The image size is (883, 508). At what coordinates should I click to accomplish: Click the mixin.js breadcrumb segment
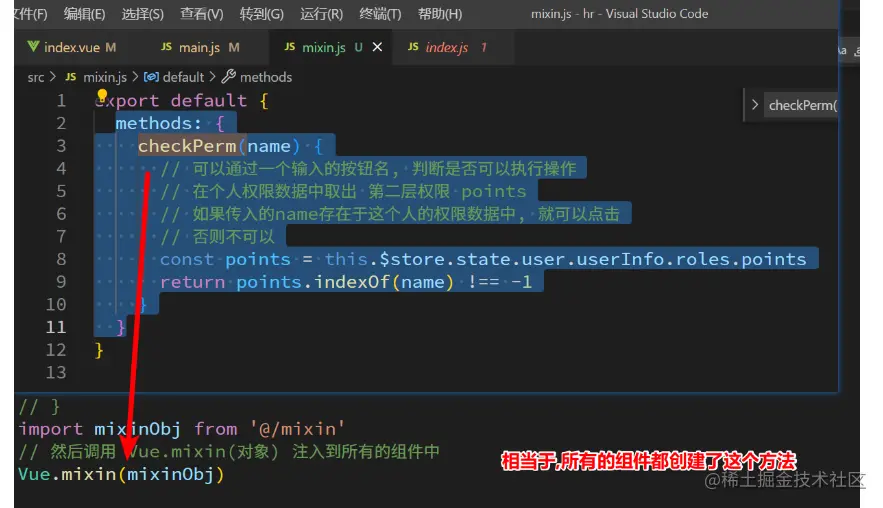click(x=105, y=77)
